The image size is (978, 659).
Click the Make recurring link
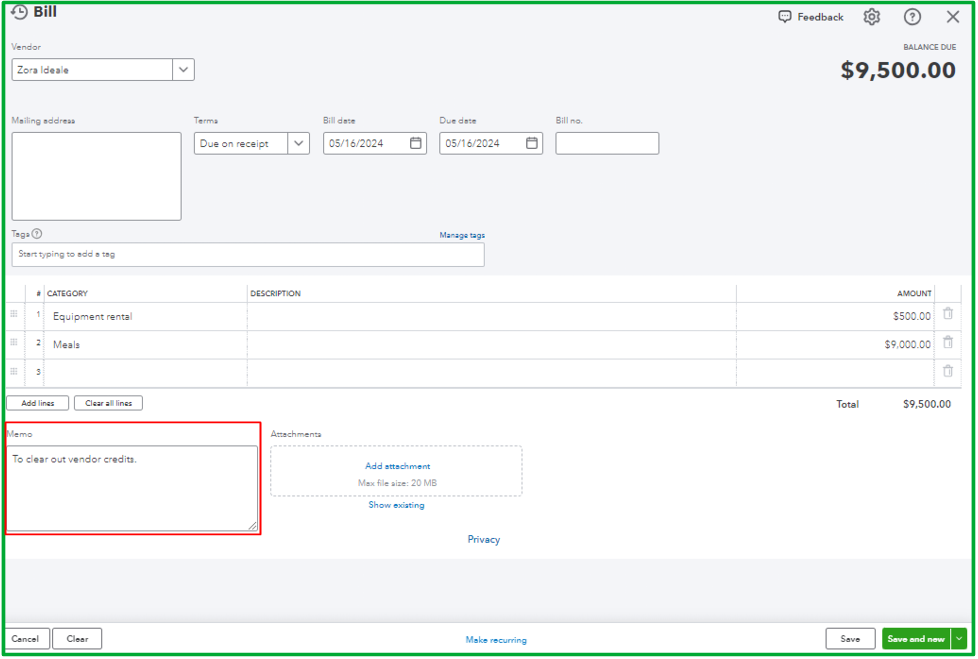pos(496,640)
